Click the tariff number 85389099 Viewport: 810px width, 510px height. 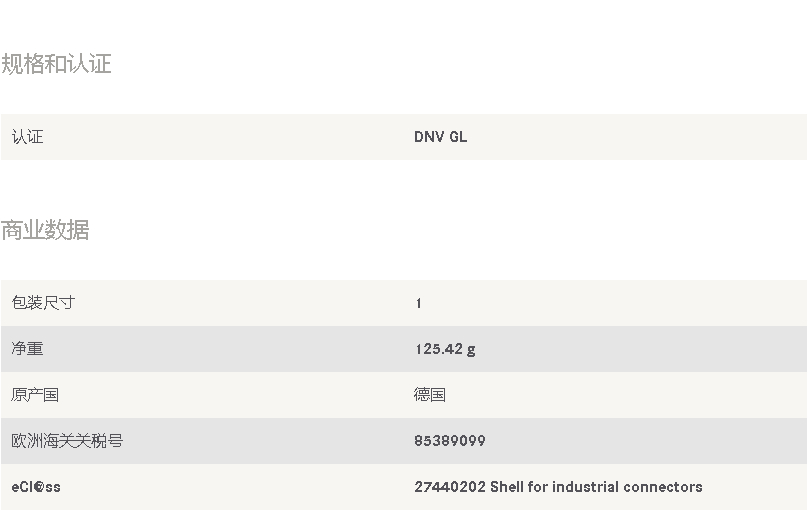click(450, 441)
